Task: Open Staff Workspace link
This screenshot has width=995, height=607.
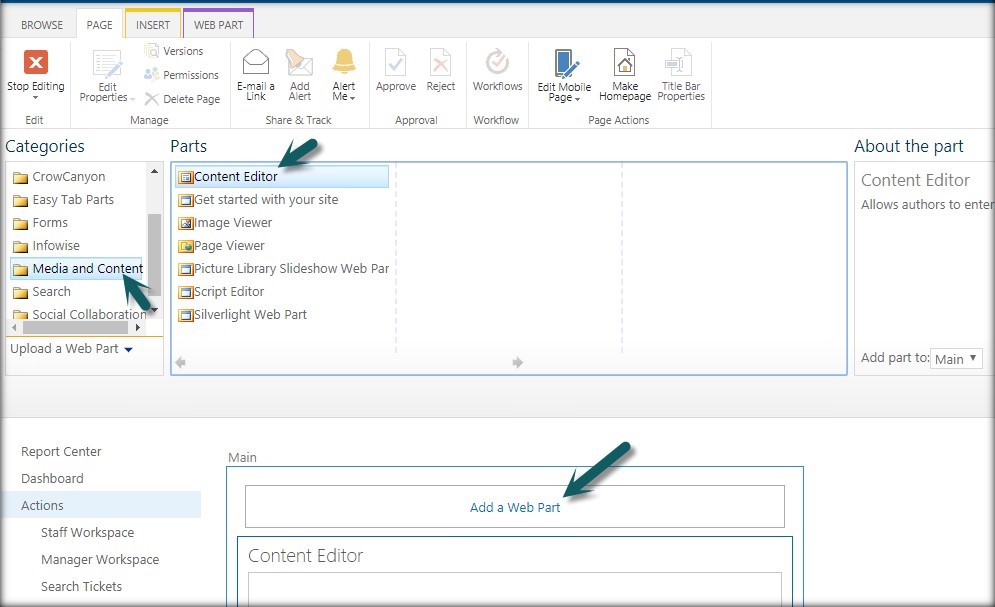Action: coord(88,532)
